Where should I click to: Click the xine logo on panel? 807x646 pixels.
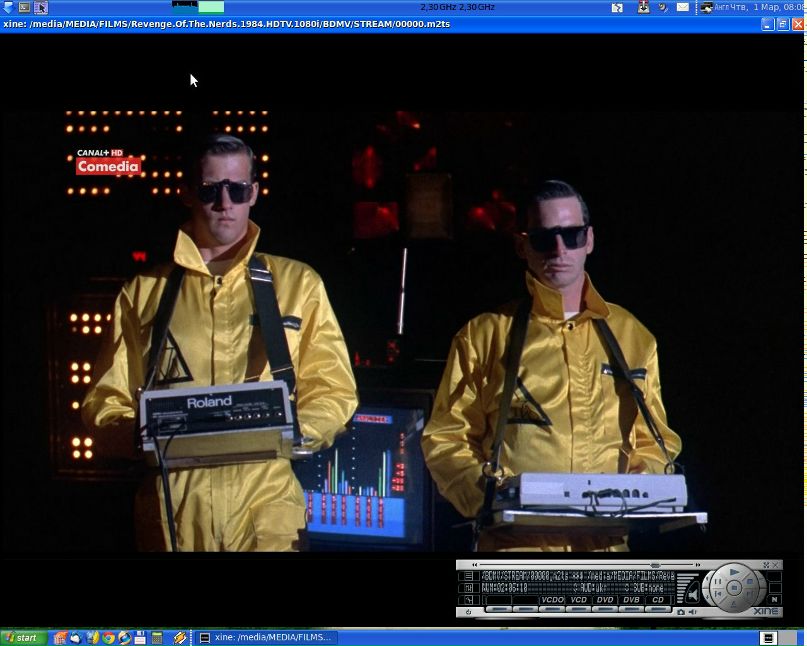766,611
